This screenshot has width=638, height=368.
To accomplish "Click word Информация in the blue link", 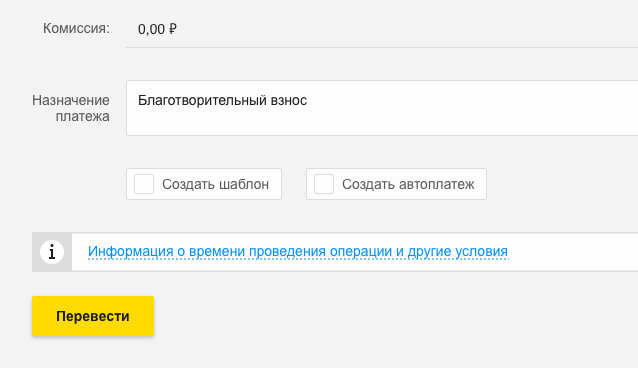I will 131,252.
